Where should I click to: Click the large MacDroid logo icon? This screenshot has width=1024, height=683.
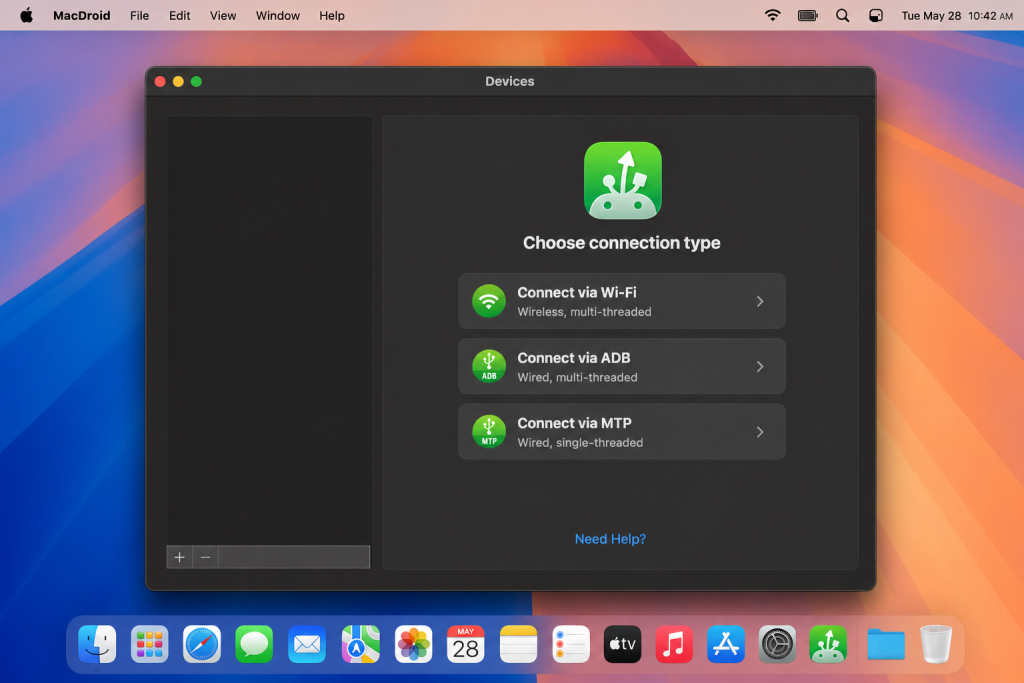pyautogui.click(x=622, y=180)
